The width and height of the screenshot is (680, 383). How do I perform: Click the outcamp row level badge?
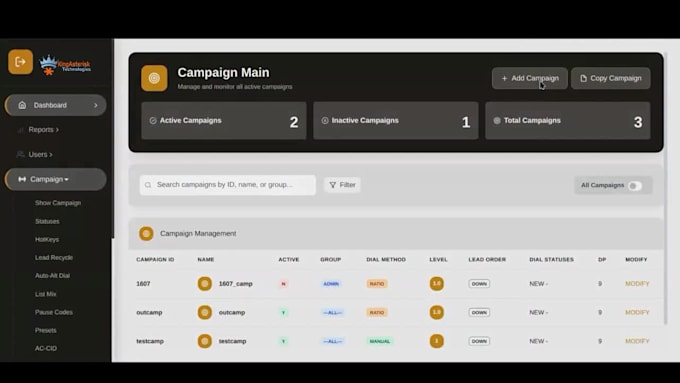click(437, 312)
